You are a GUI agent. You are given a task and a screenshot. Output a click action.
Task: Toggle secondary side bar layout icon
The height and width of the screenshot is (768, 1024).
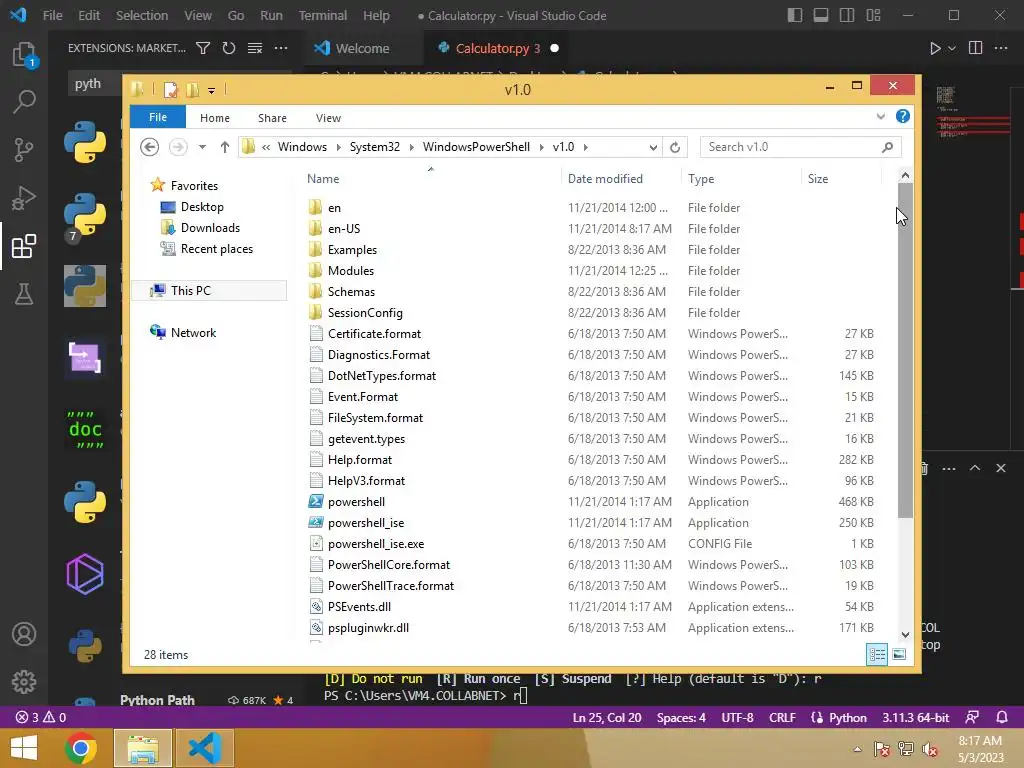[x=847, y=15]
